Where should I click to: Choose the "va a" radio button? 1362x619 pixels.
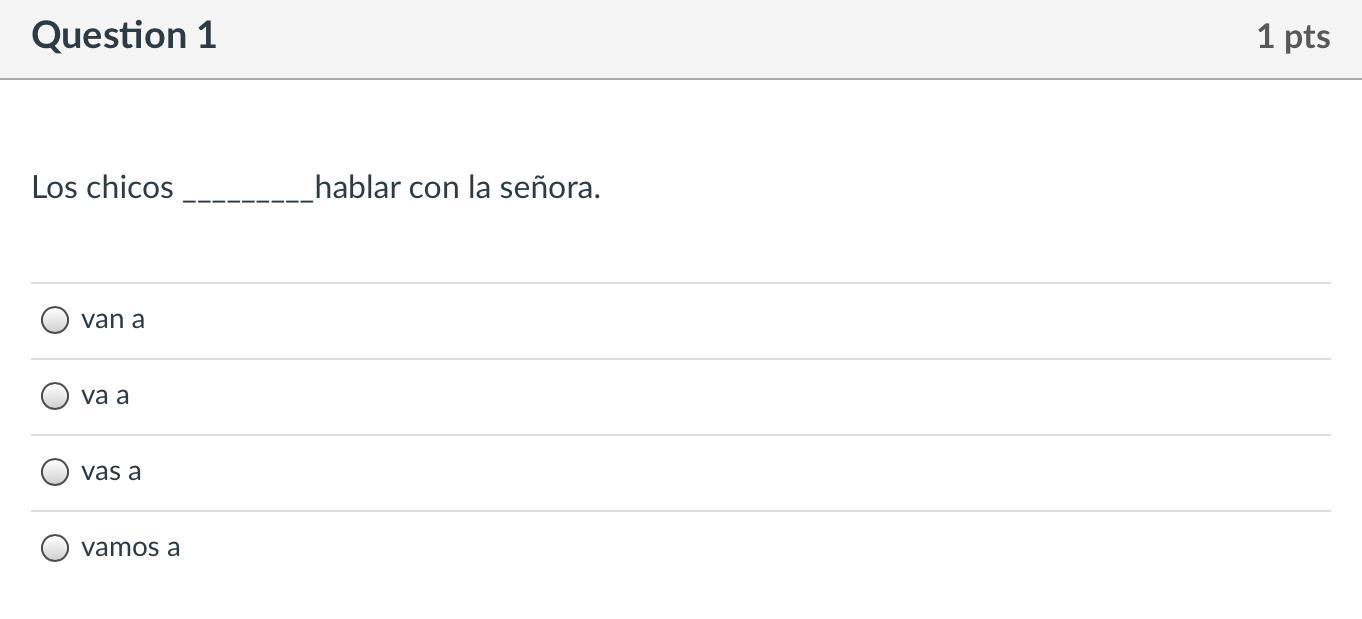(x=55, y=396)
